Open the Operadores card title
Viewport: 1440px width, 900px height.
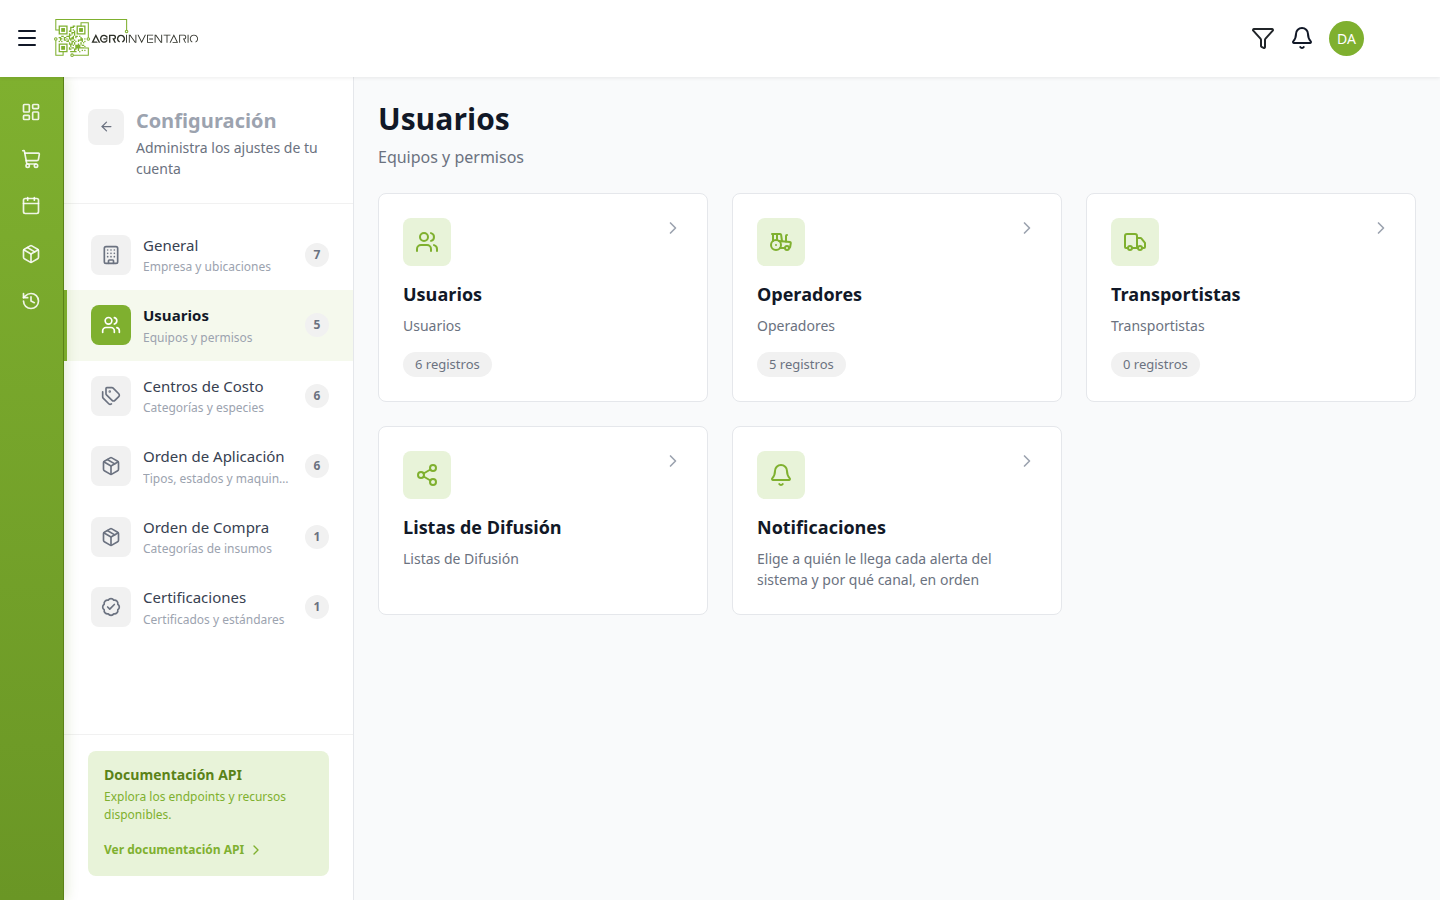click(809, 295)
